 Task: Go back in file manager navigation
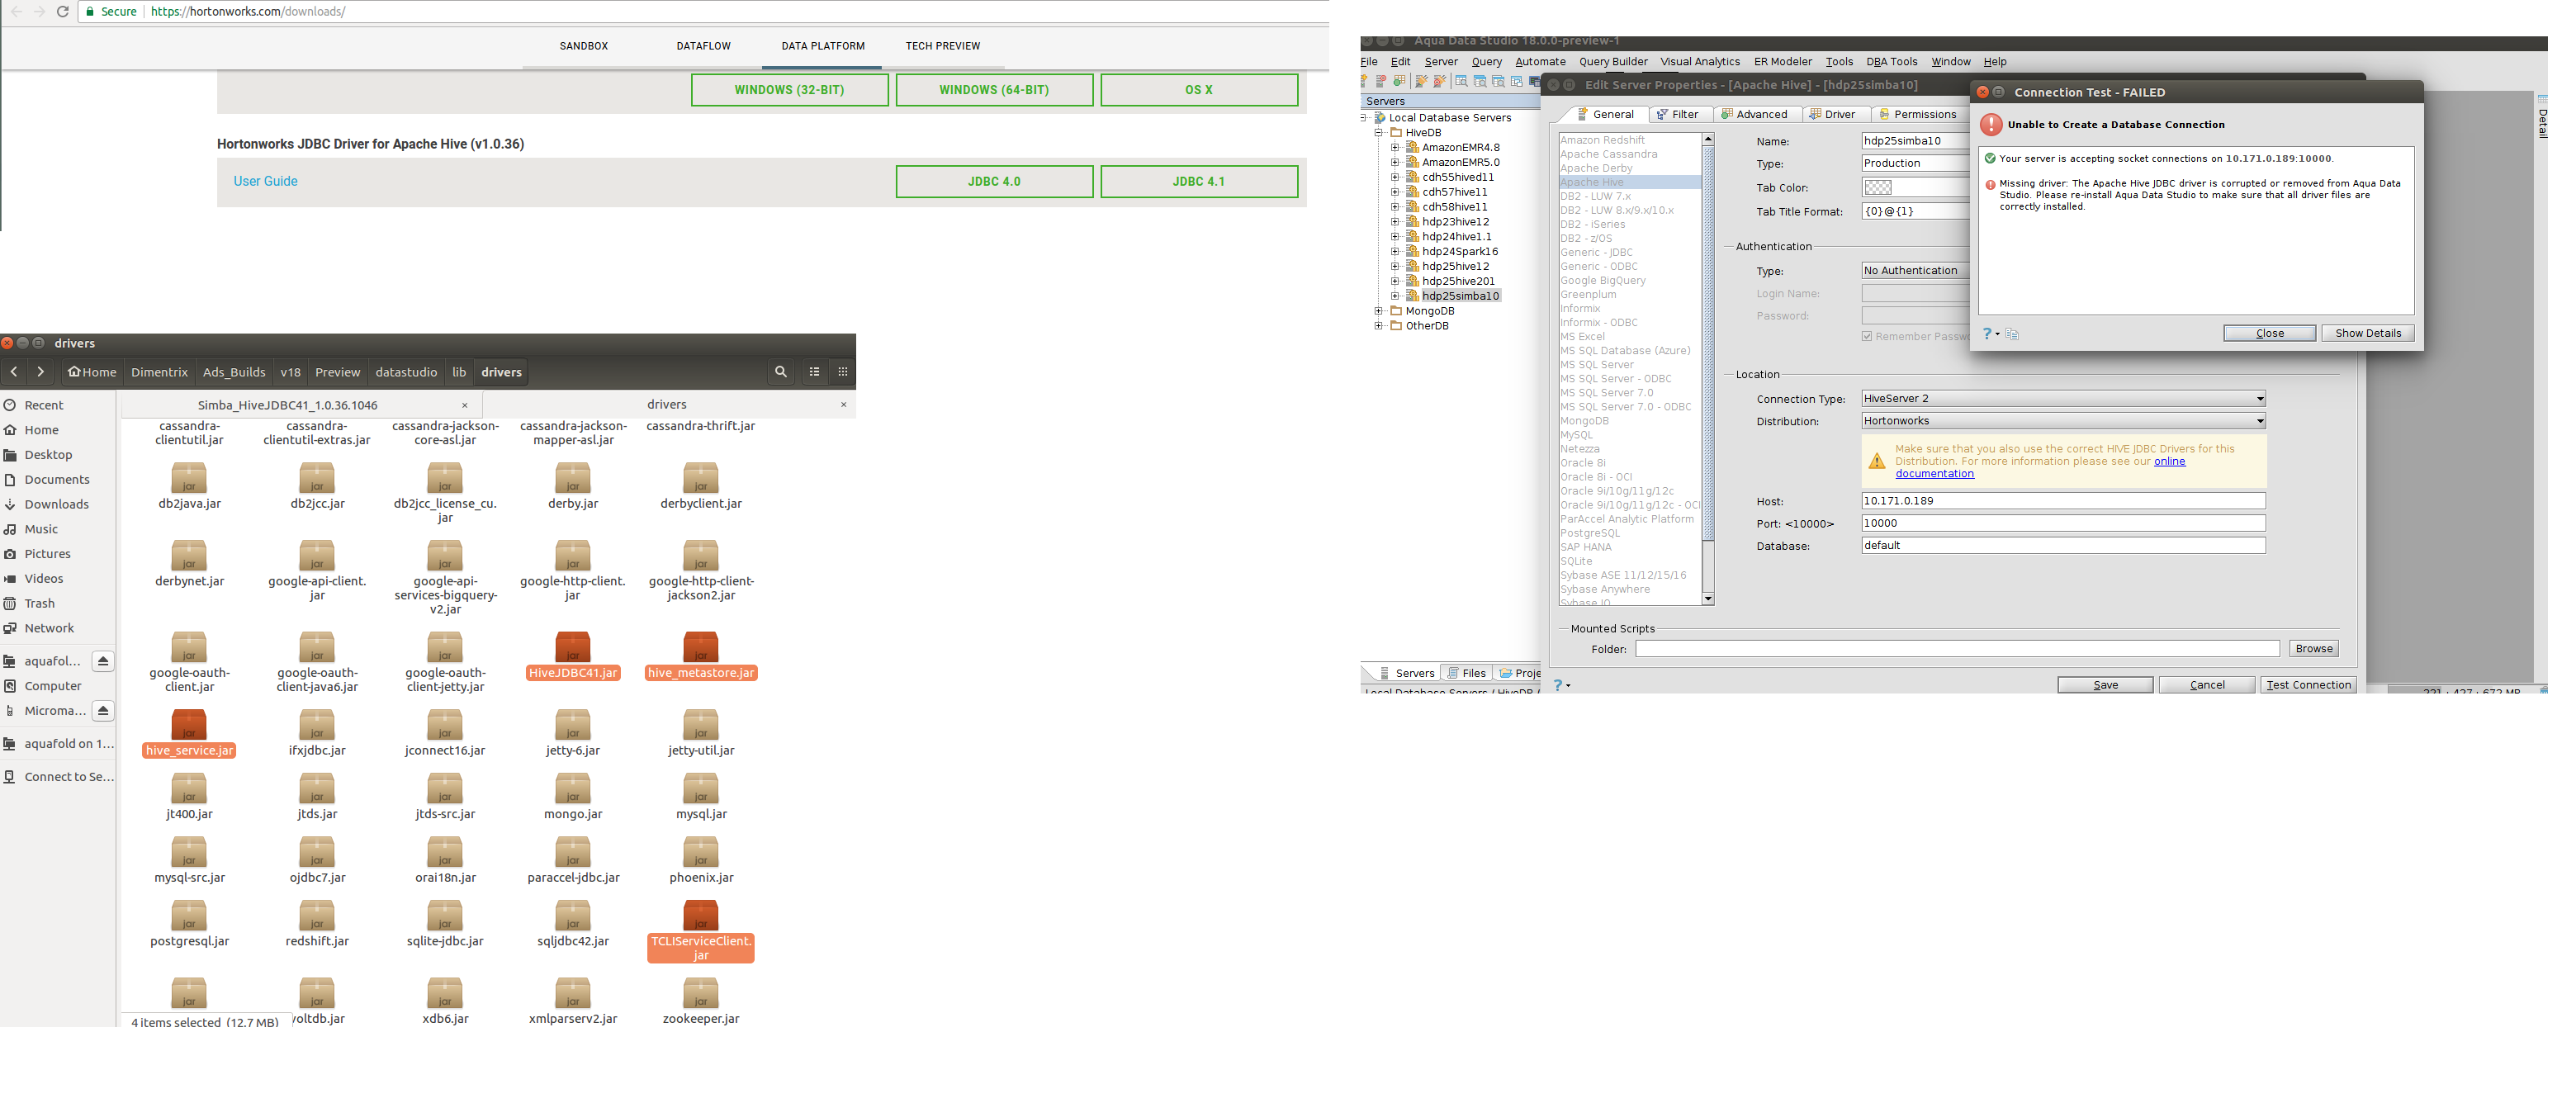[x=14, y=372]
